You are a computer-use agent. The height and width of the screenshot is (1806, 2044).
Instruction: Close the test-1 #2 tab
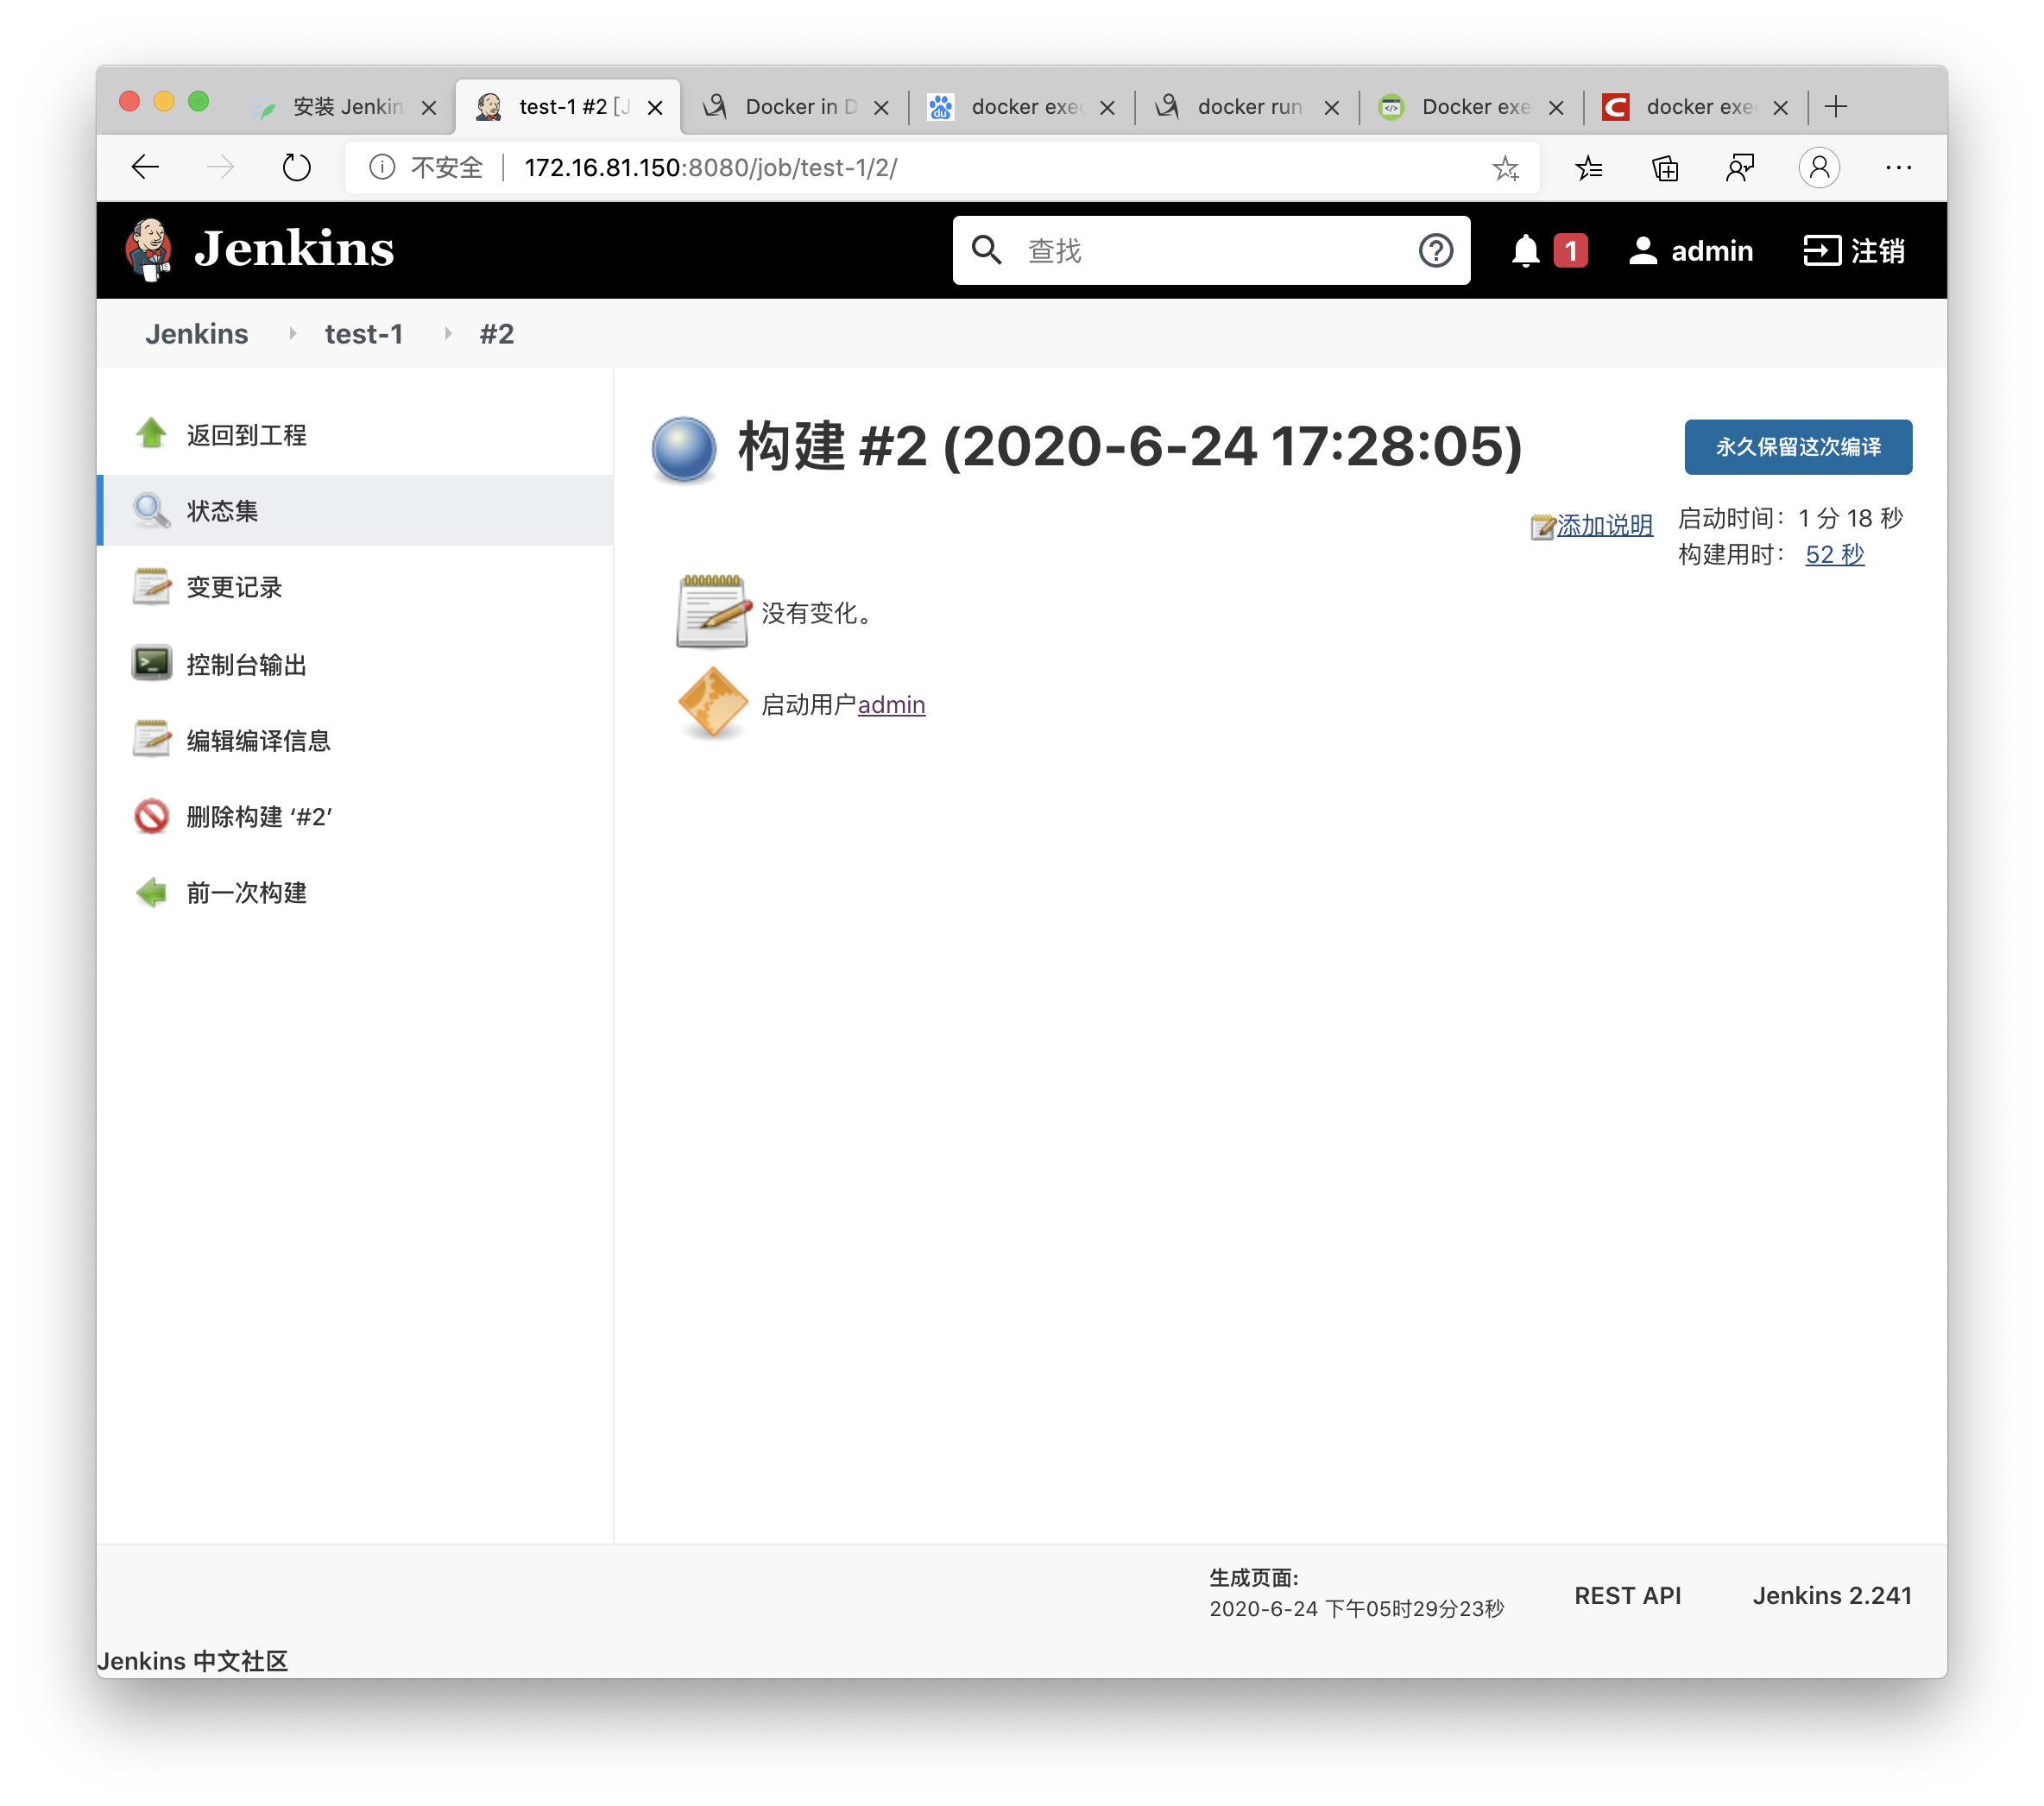[x=655, y=108]
